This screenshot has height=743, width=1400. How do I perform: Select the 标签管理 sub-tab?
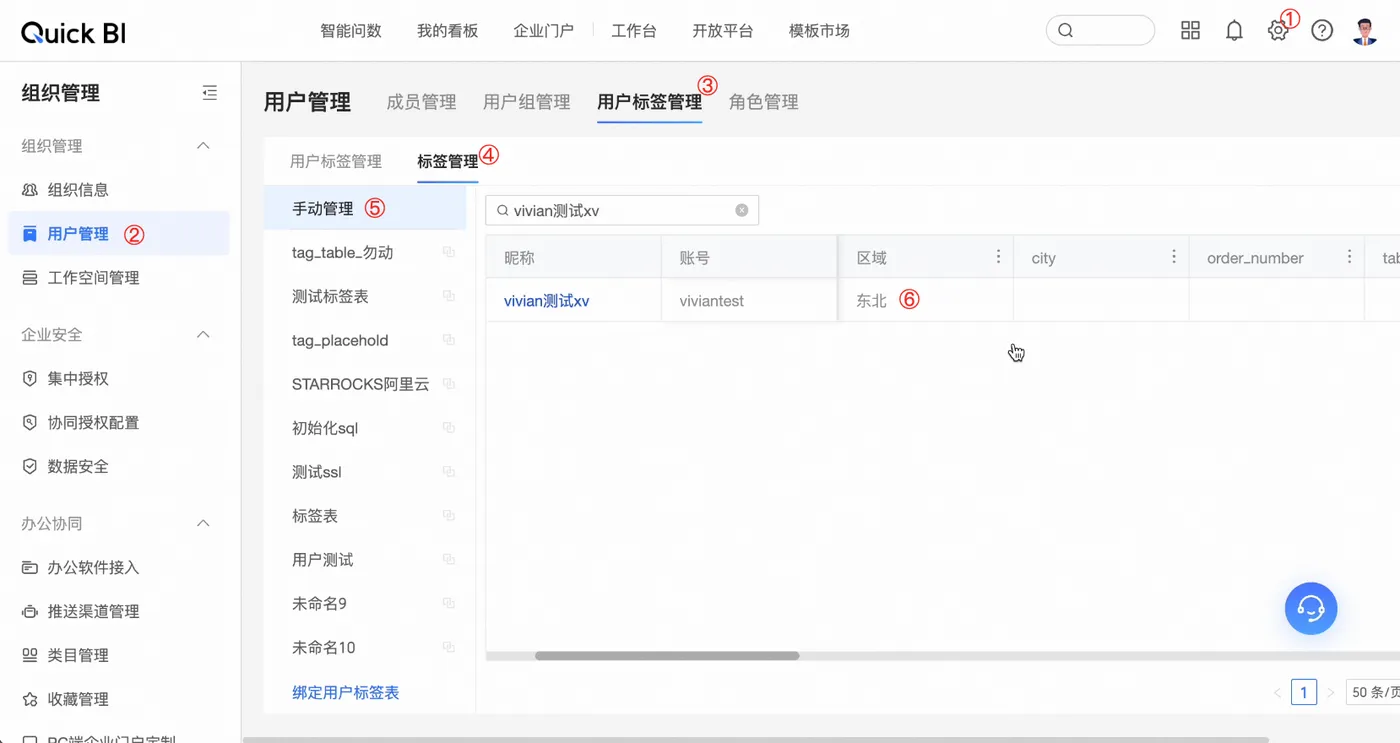(x=448, y=161)
